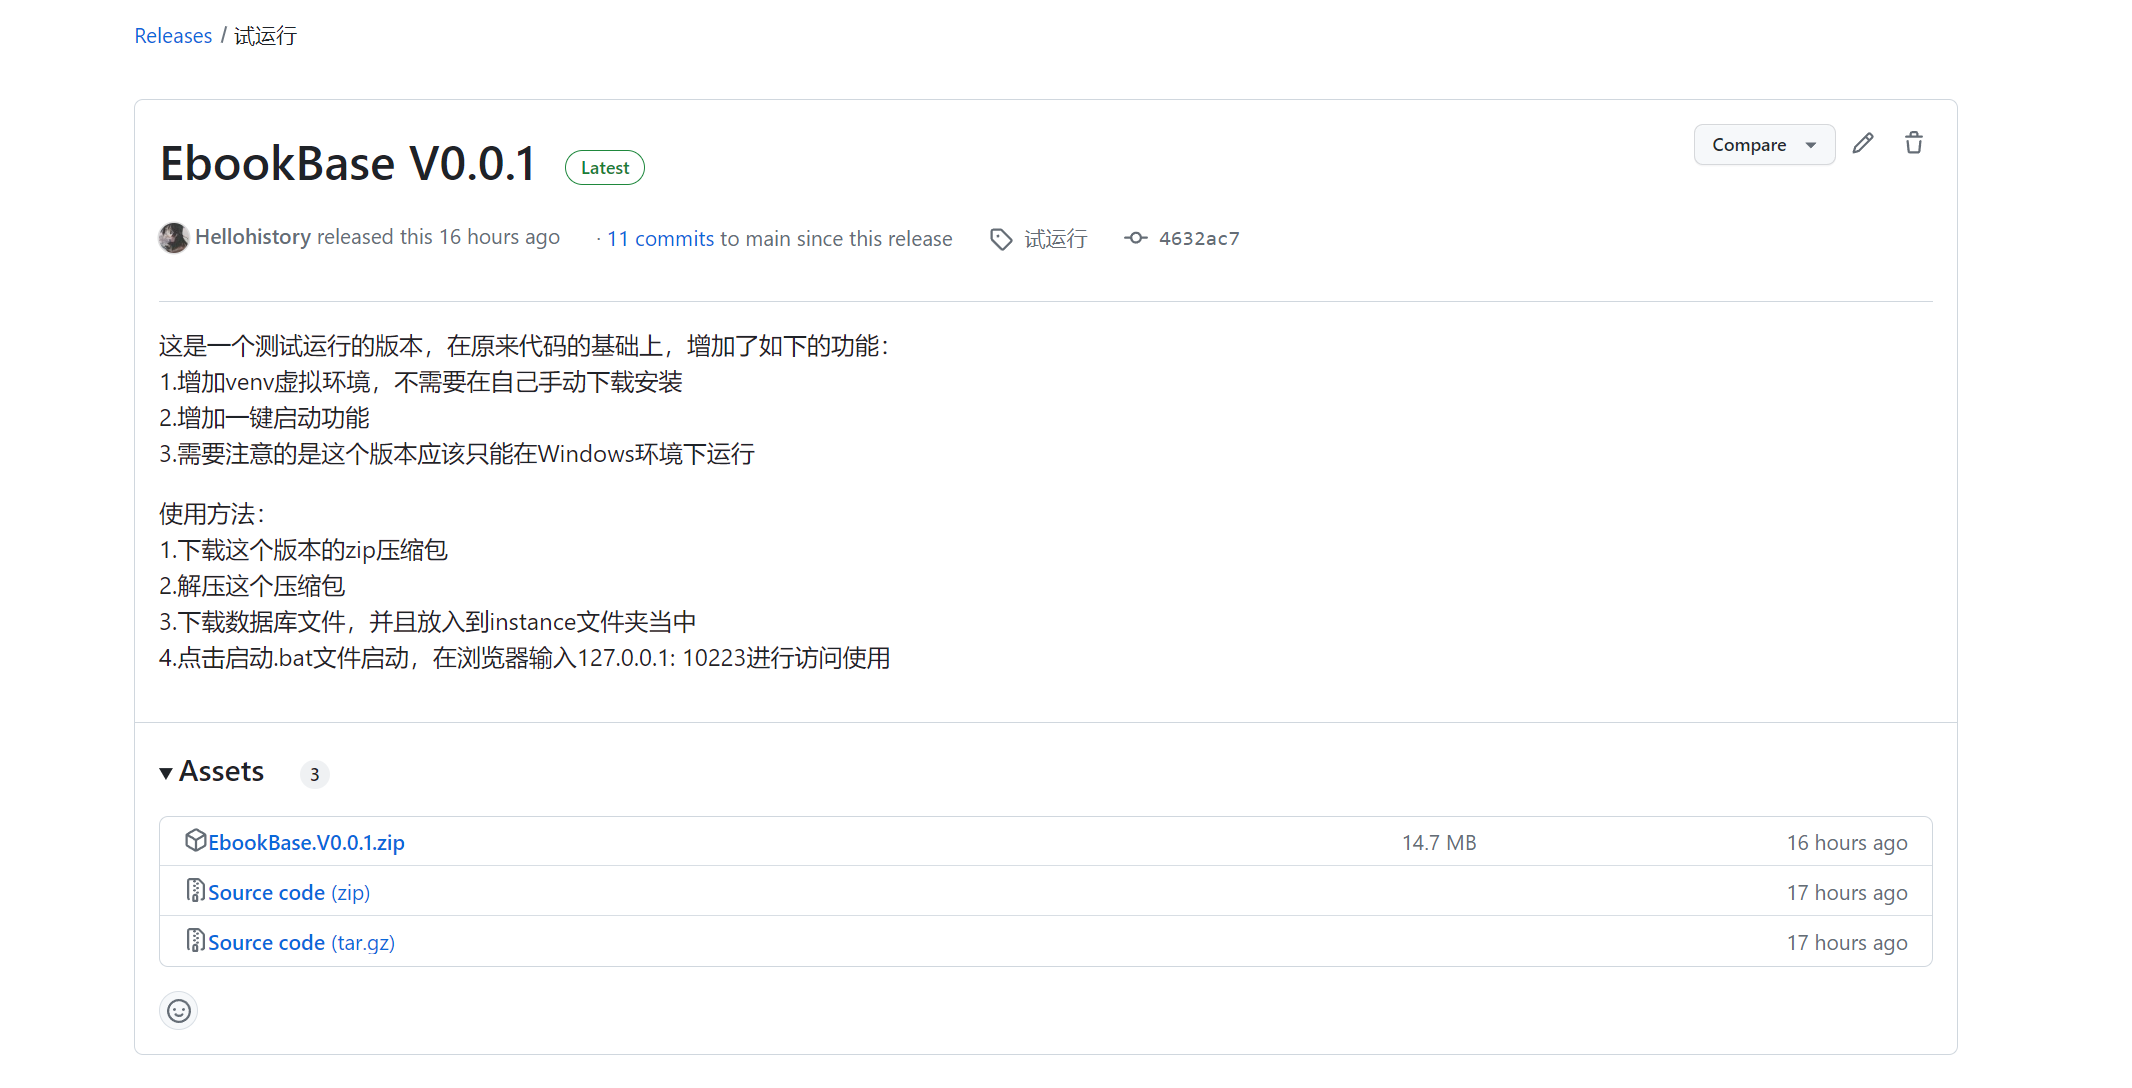Open the emoji reaction picker

[x=179, y=1011]
